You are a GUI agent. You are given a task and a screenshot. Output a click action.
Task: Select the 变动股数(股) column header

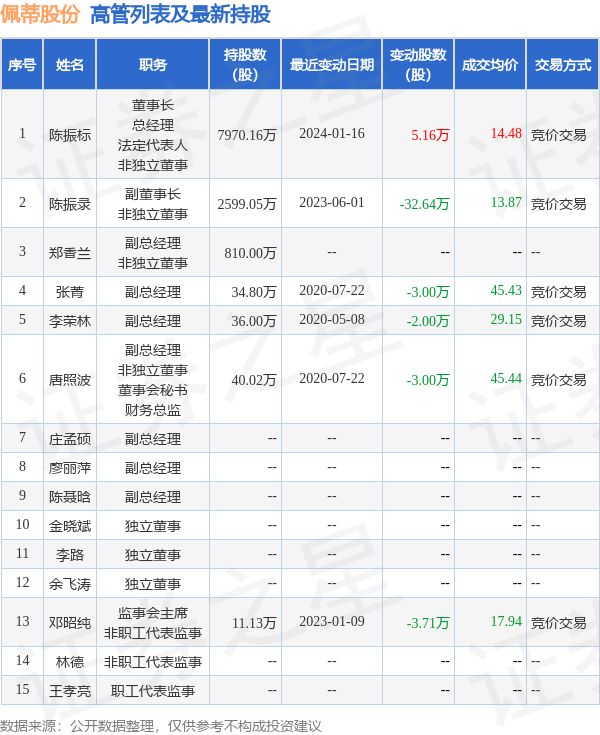click(418, 65)
